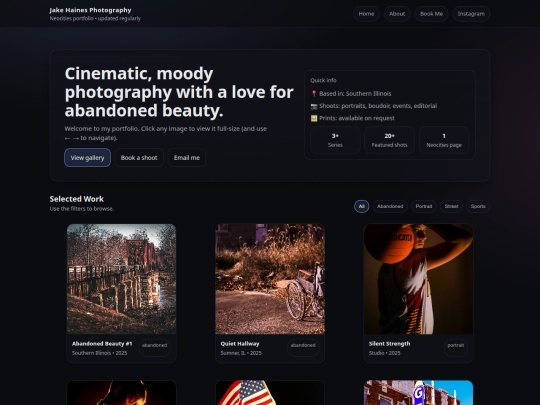Open the Quiet Hallway wheelchair photo

click(270, 279)
